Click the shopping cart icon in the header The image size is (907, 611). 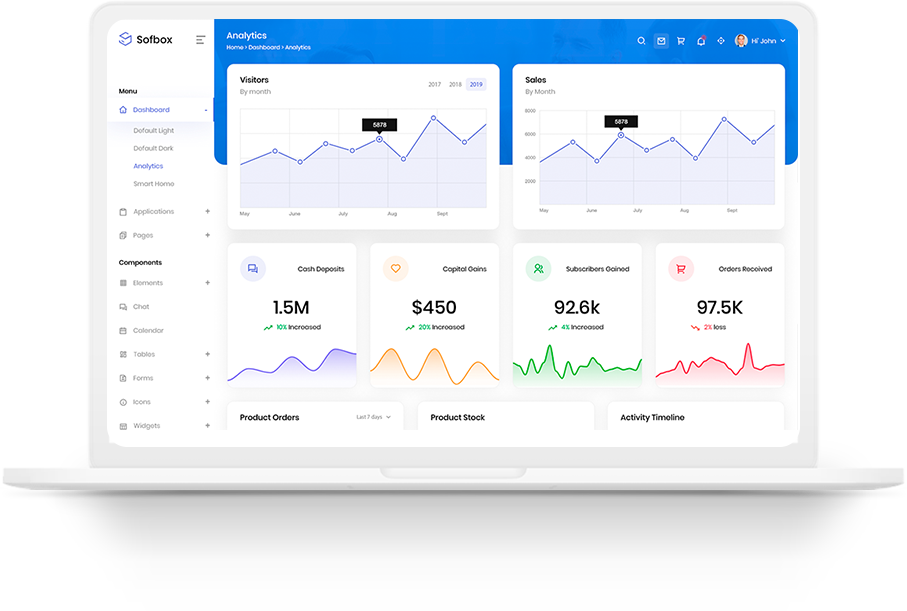pos(680,41)
